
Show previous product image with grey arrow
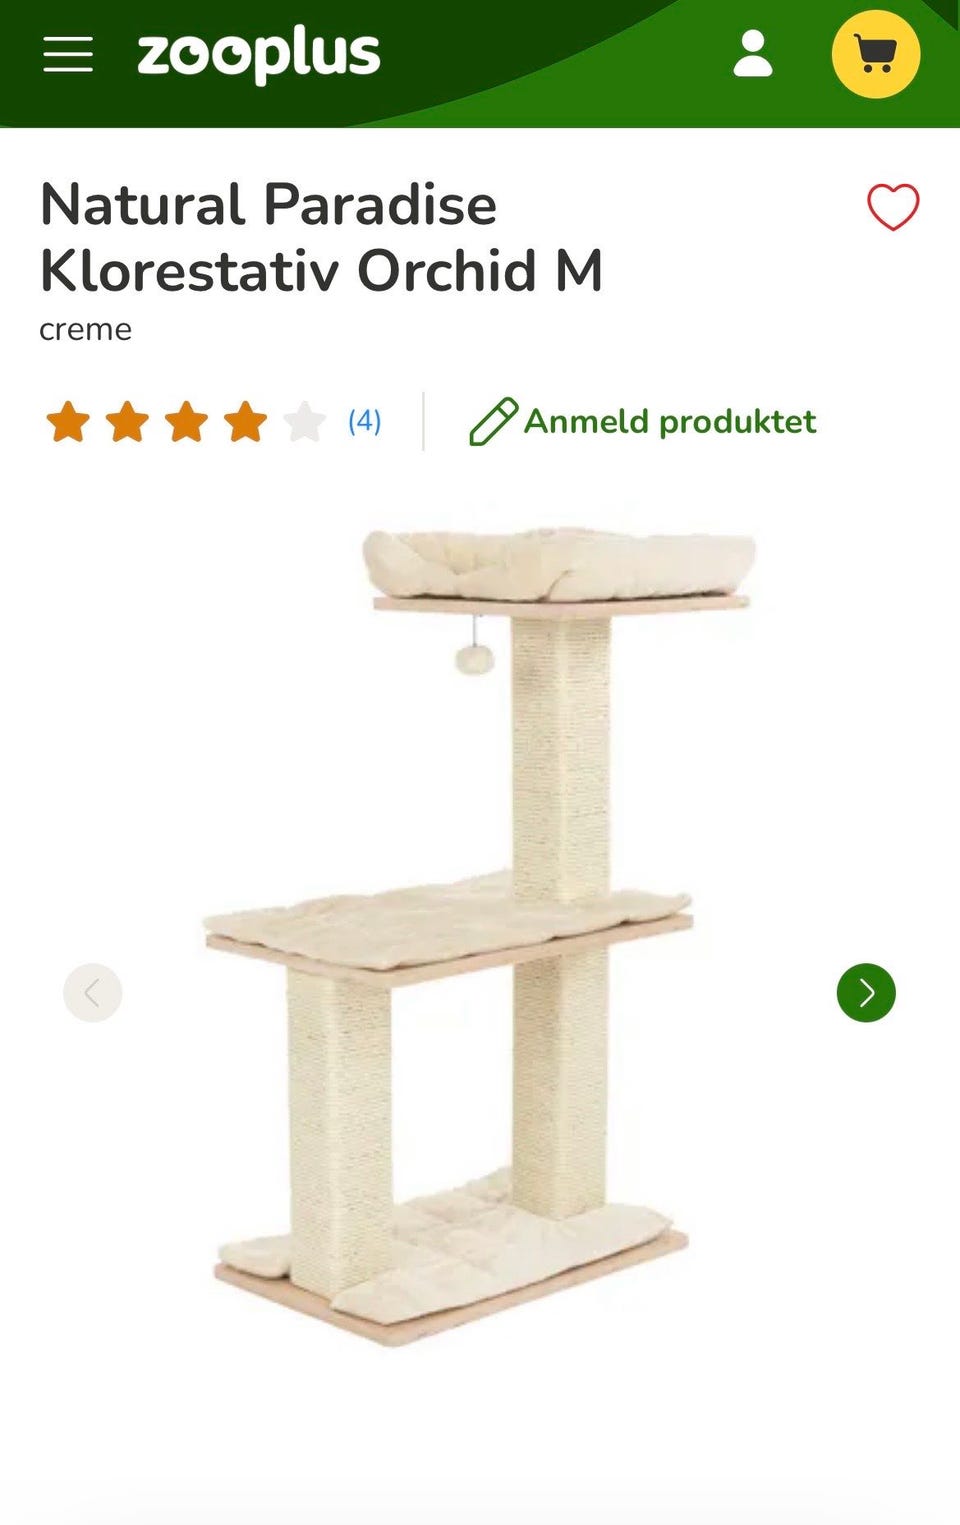pos(93,992)
